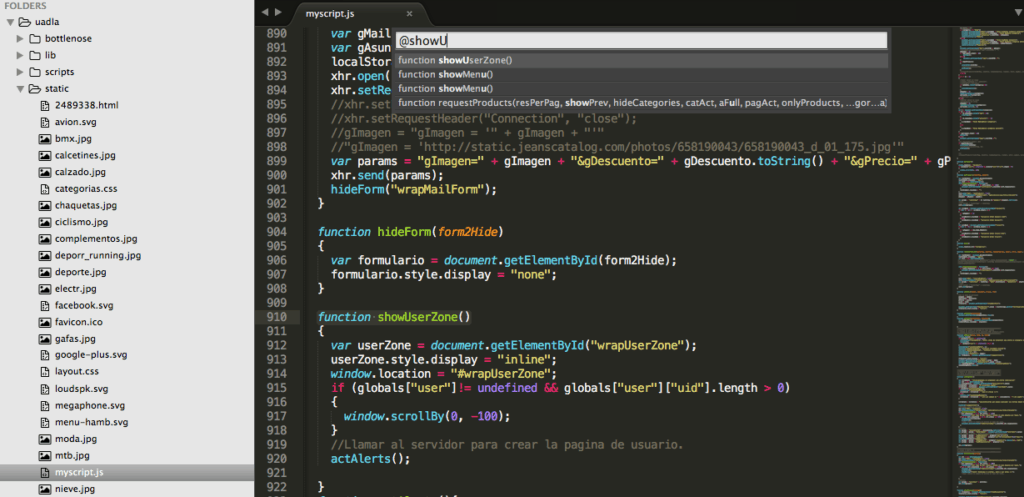Click the uadla folder icon
The width and height of the screenshot is (1024, 497).
(25, 22)
